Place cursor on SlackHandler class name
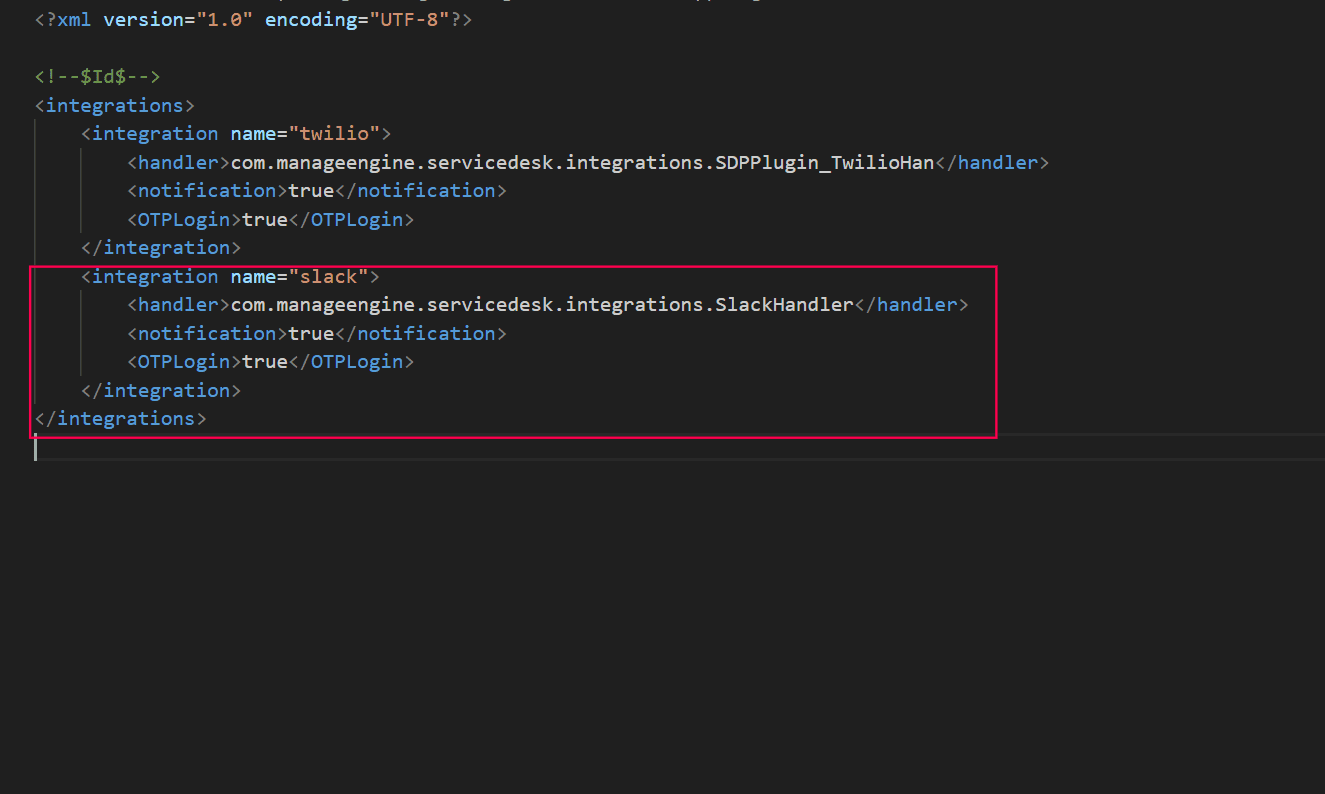 click(784, 304)
